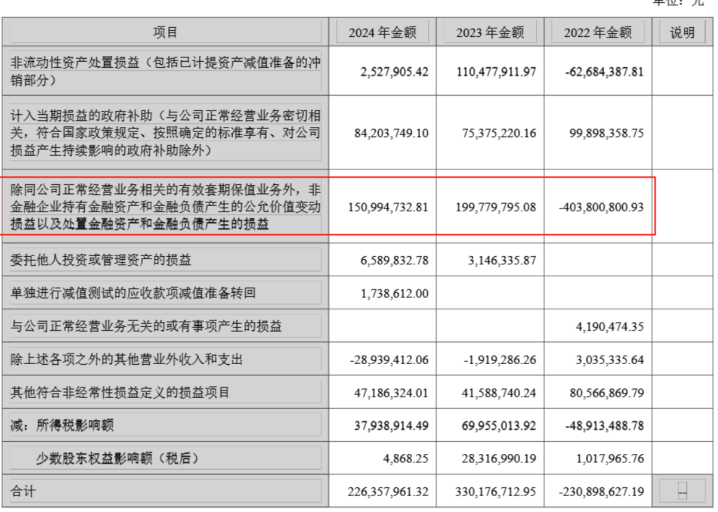Click the 说明 column header

pos(682,33)
